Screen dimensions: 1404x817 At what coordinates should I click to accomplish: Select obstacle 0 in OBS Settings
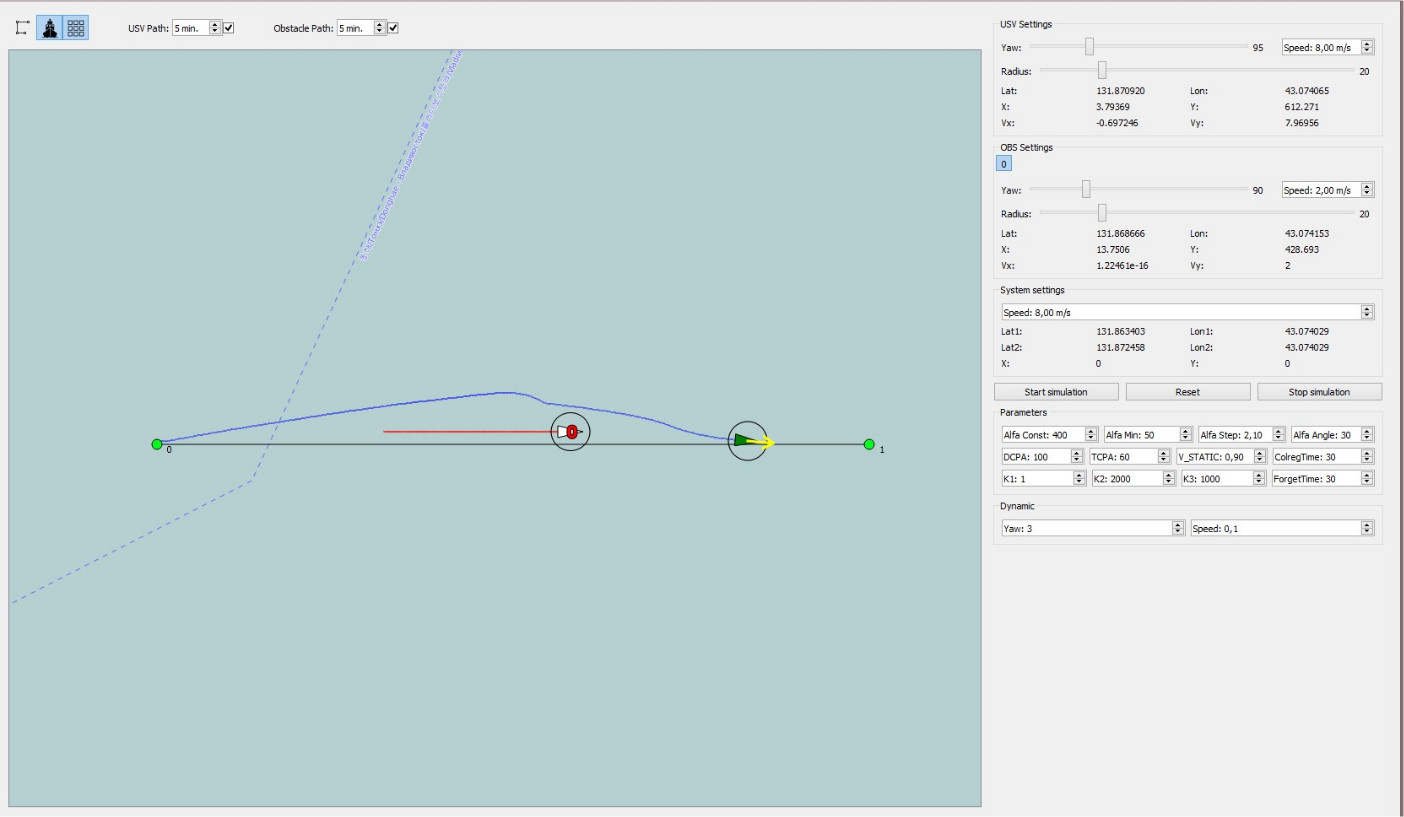(1005, 164)
